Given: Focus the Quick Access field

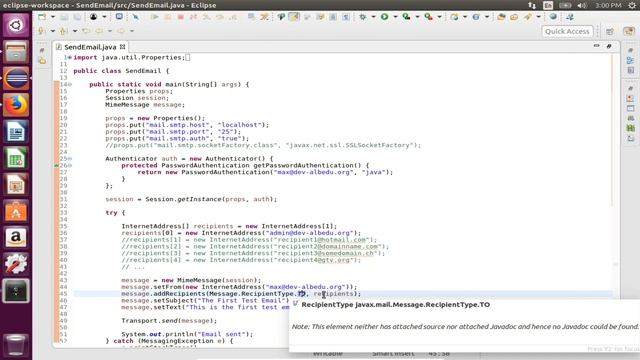Looking at the screenshot, I should coord(567,31).
